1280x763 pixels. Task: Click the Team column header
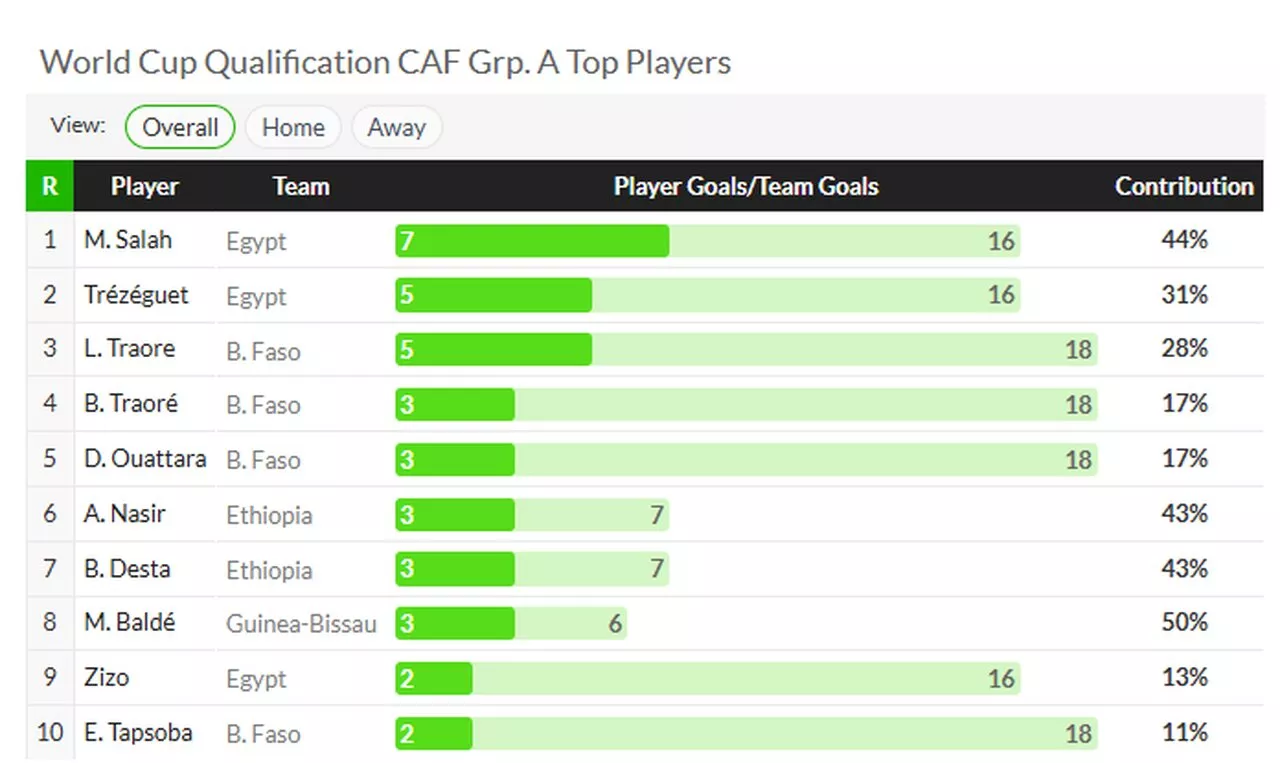[x=301, y=186]
